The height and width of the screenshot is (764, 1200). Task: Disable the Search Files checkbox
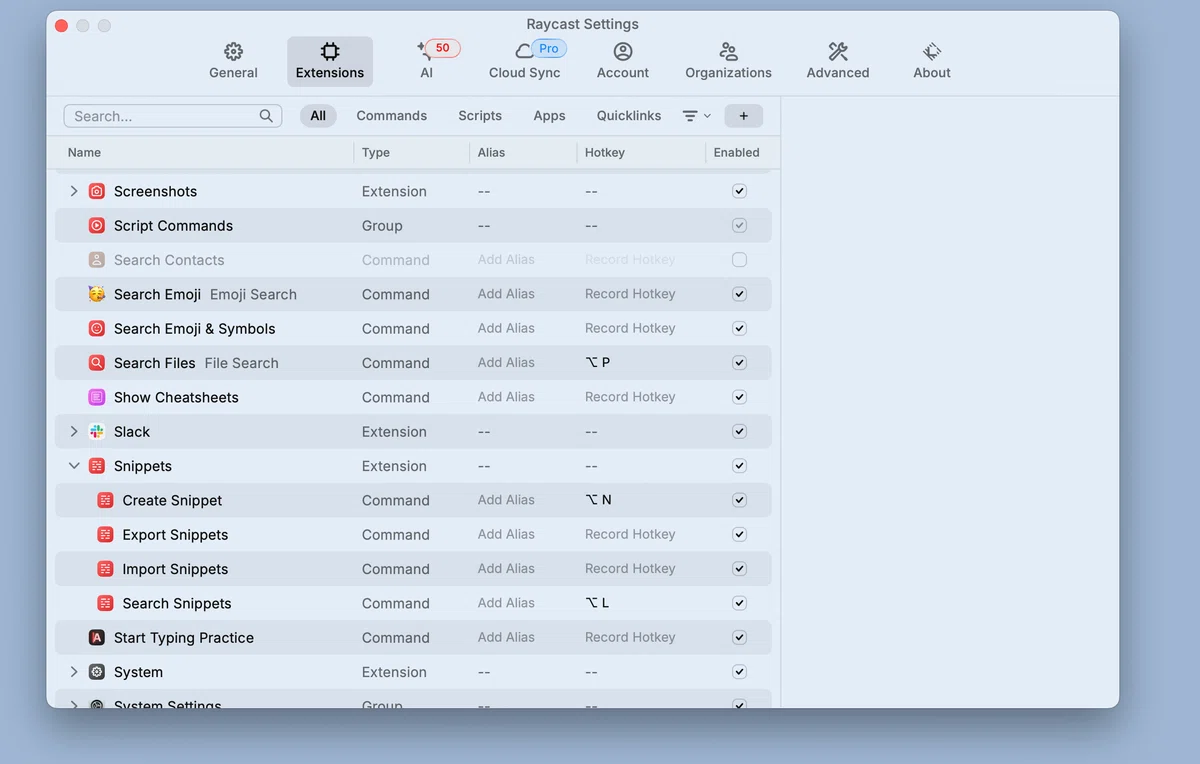[x=739, y=363]
